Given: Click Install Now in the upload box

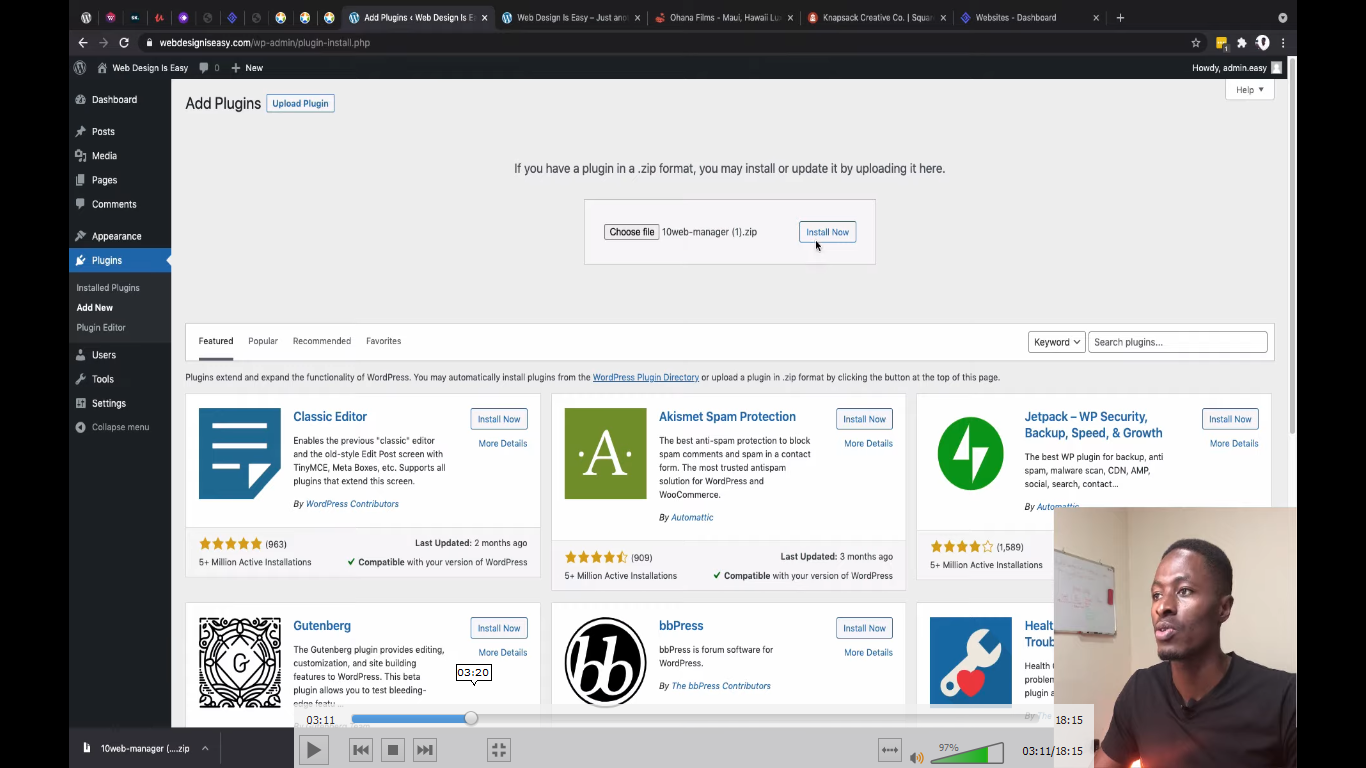Looking at the screenshot, I should point(827,232).
